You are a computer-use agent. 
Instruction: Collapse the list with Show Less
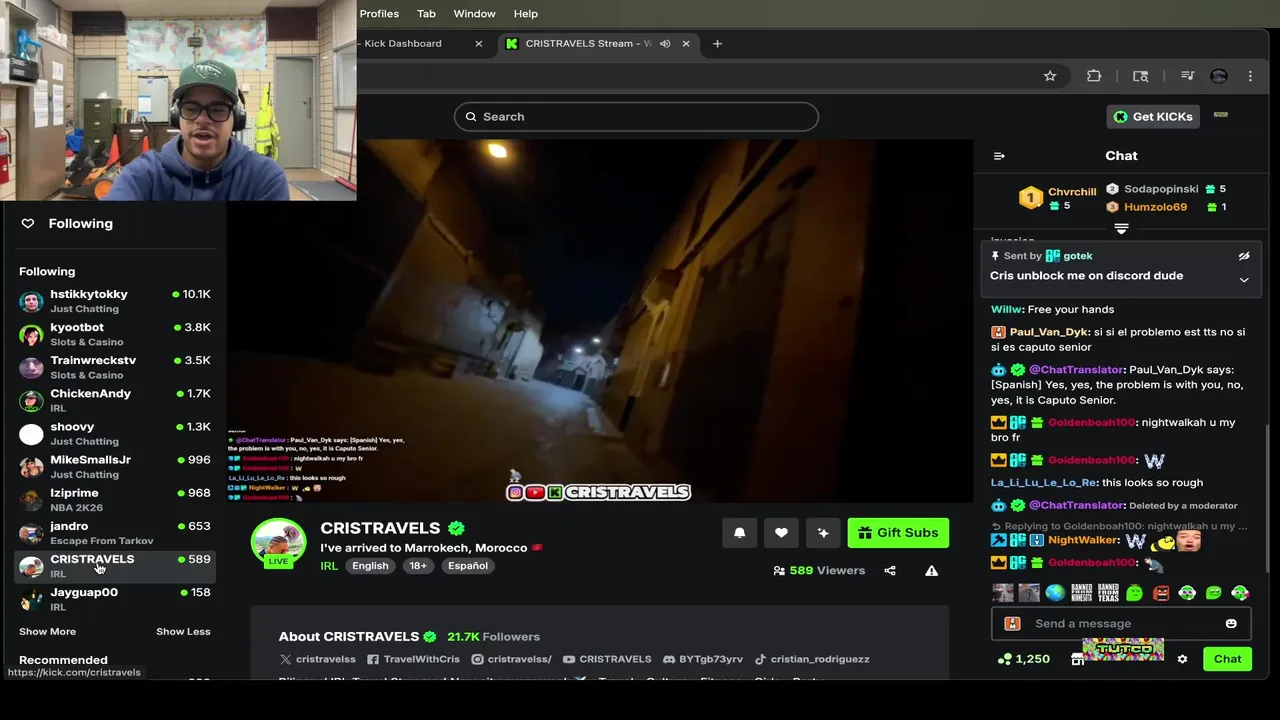(x=183, y=632)
